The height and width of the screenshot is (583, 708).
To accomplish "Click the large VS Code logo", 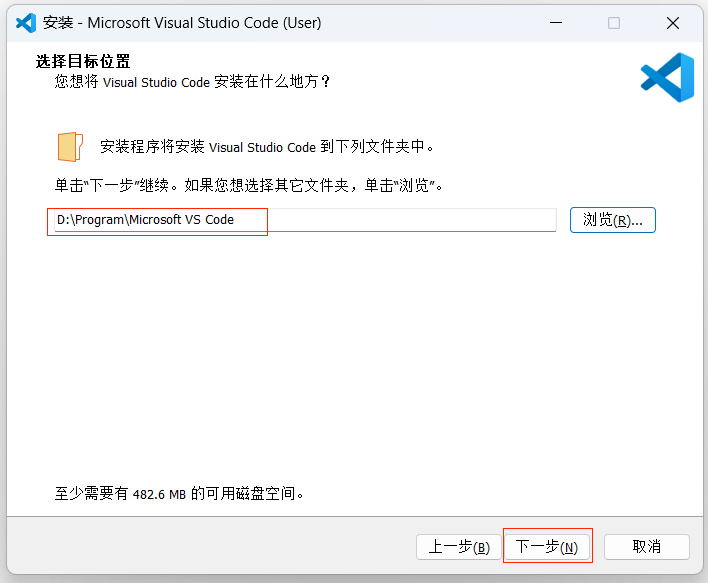I will (x=667, y=77).
